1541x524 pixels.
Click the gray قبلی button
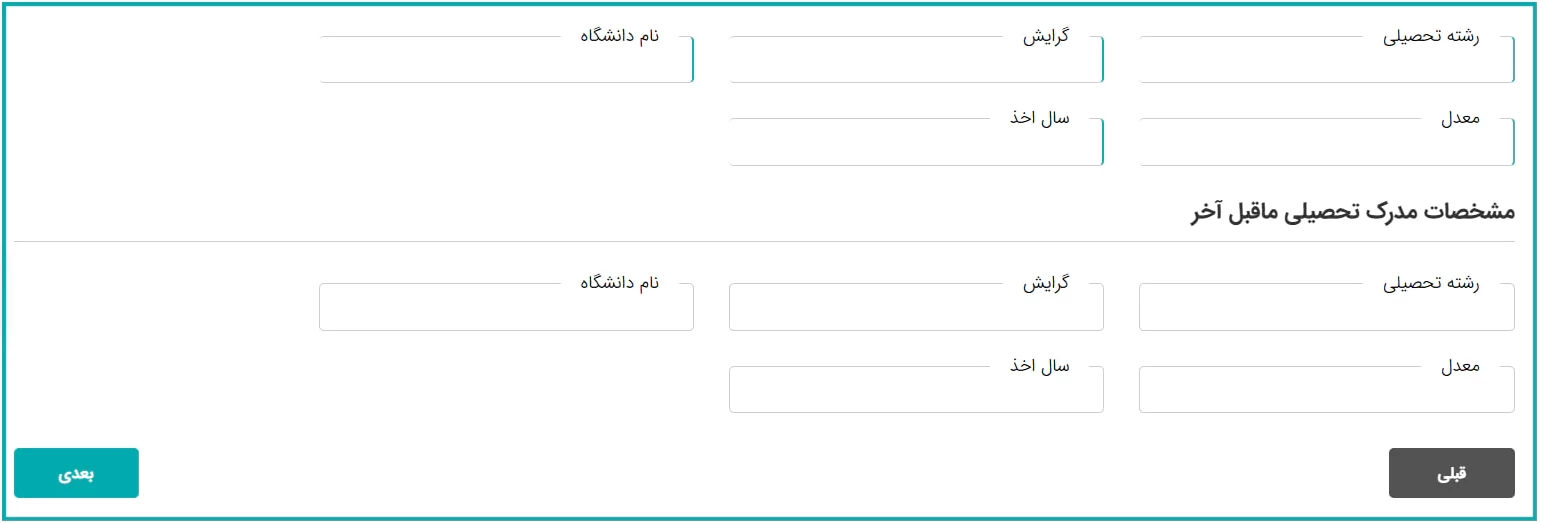click(x=1451, y=473)
